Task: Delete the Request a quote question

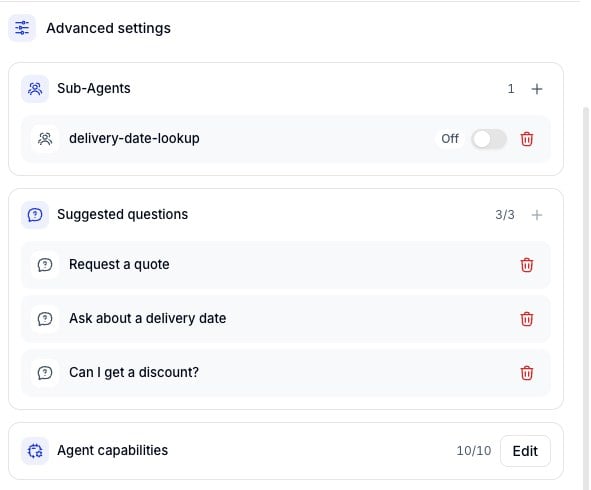Action: 527,265
